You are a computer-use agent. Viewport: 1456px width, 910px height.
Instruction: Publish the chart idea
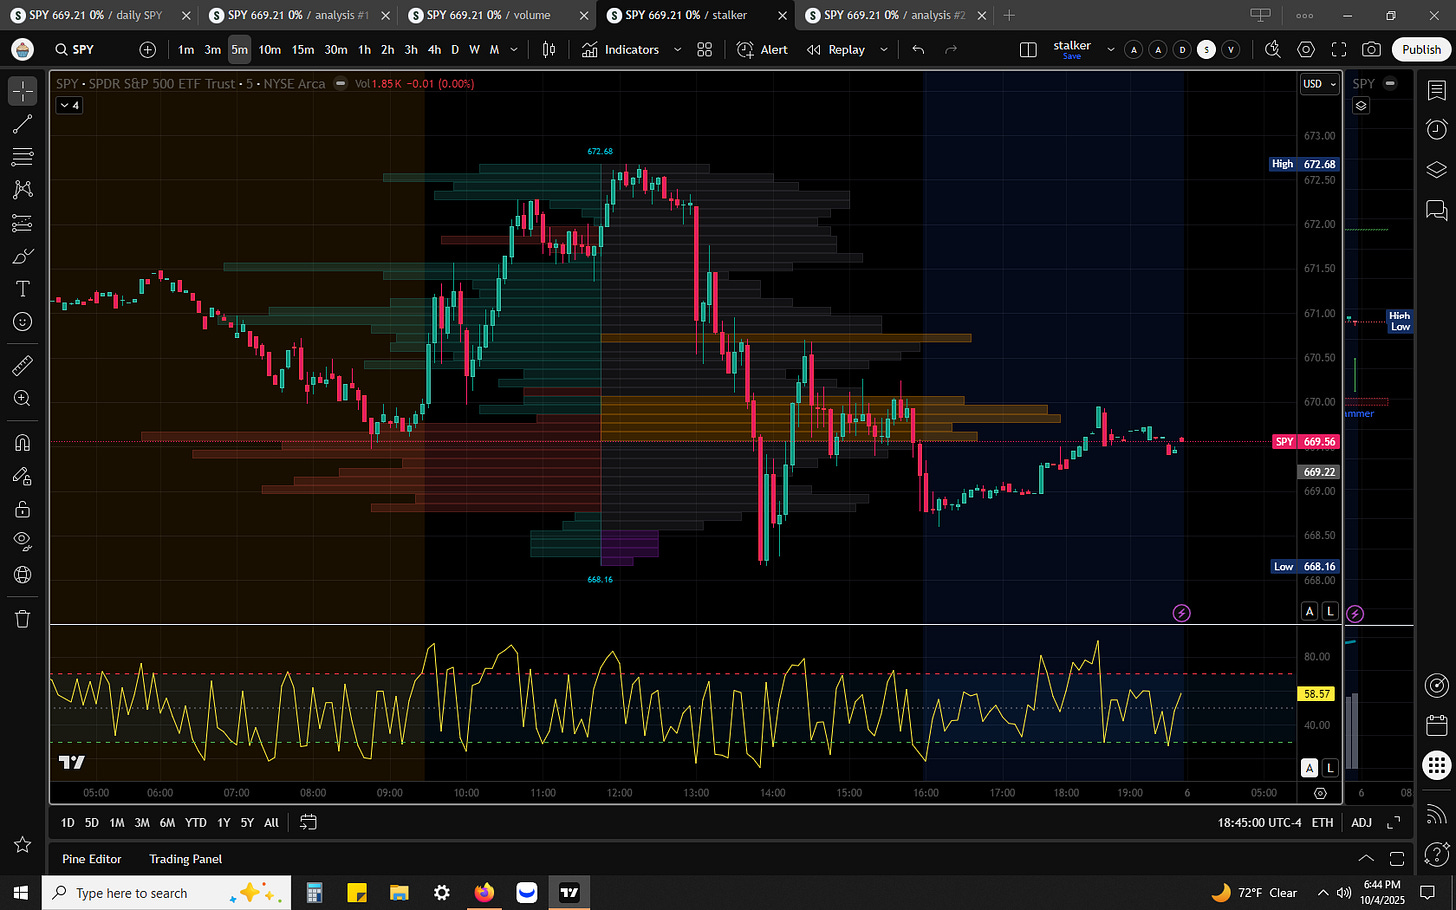[x=1422, y=49]
